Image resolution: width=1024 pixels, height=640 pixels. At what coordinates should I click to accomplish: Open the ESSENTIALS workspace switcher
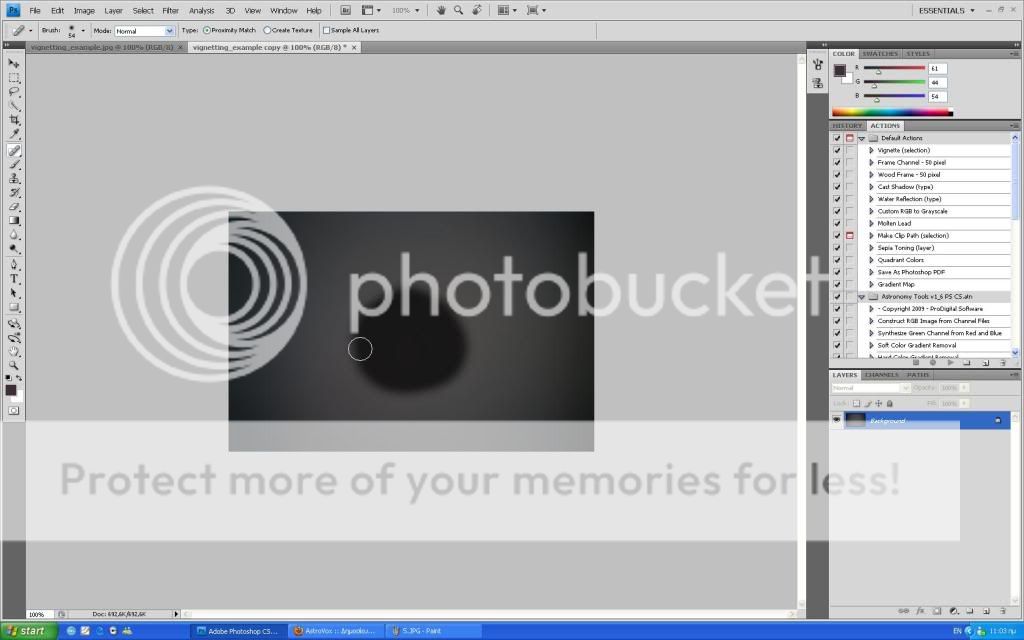tap(946, 10)
